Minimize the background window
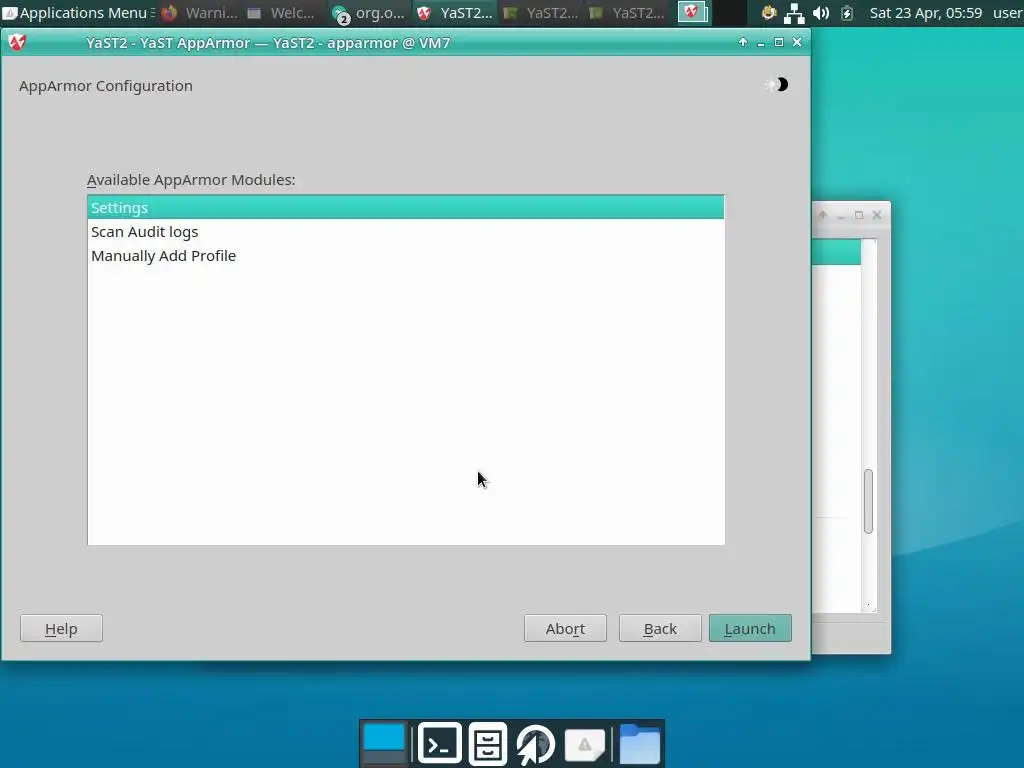1024x768 pixels. [841, 215]
